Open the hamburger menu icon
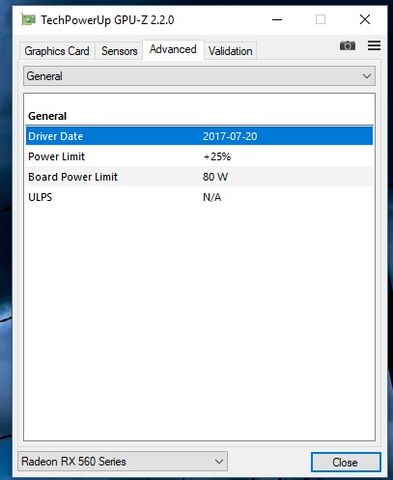The image size is (393, 480). click(x=374, y=45)
